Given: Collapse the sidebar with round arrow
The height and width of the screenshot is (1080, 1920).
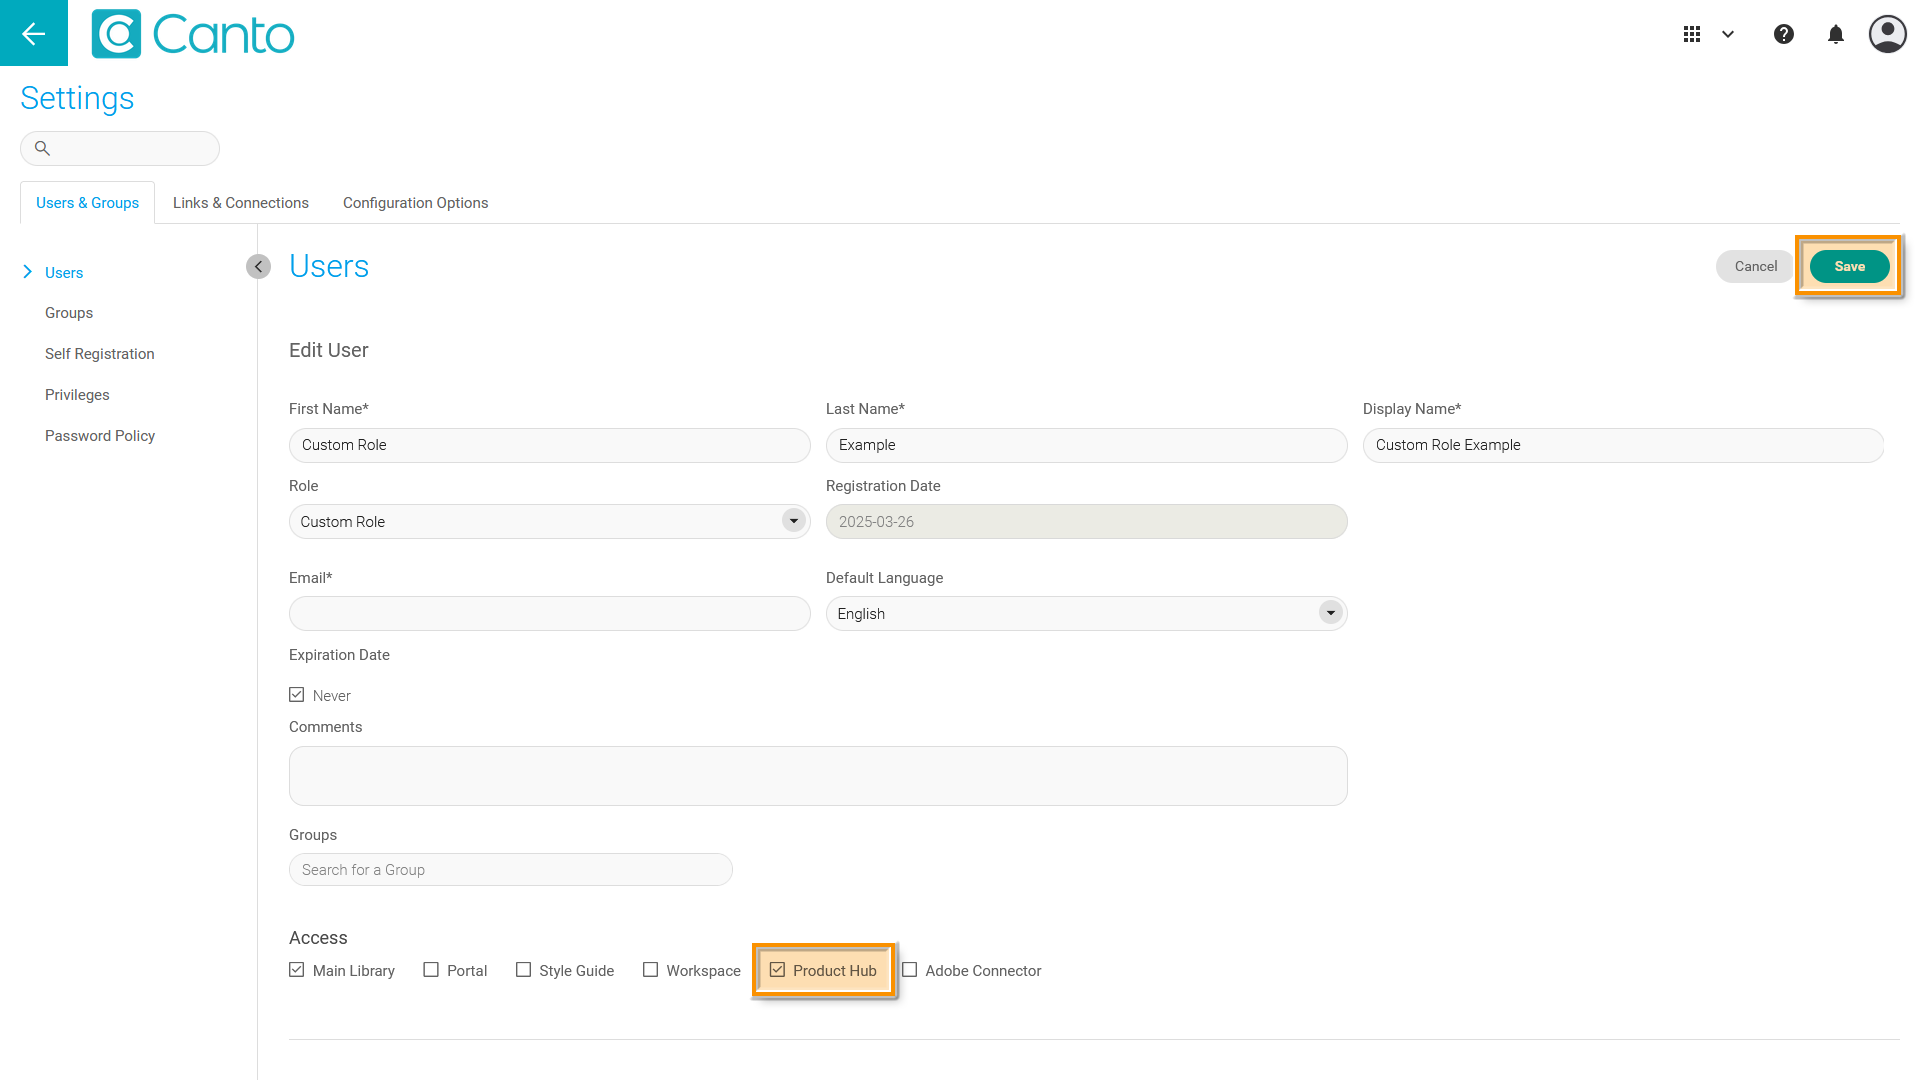Looking at the screenshot, I should (x=258, y=266).
